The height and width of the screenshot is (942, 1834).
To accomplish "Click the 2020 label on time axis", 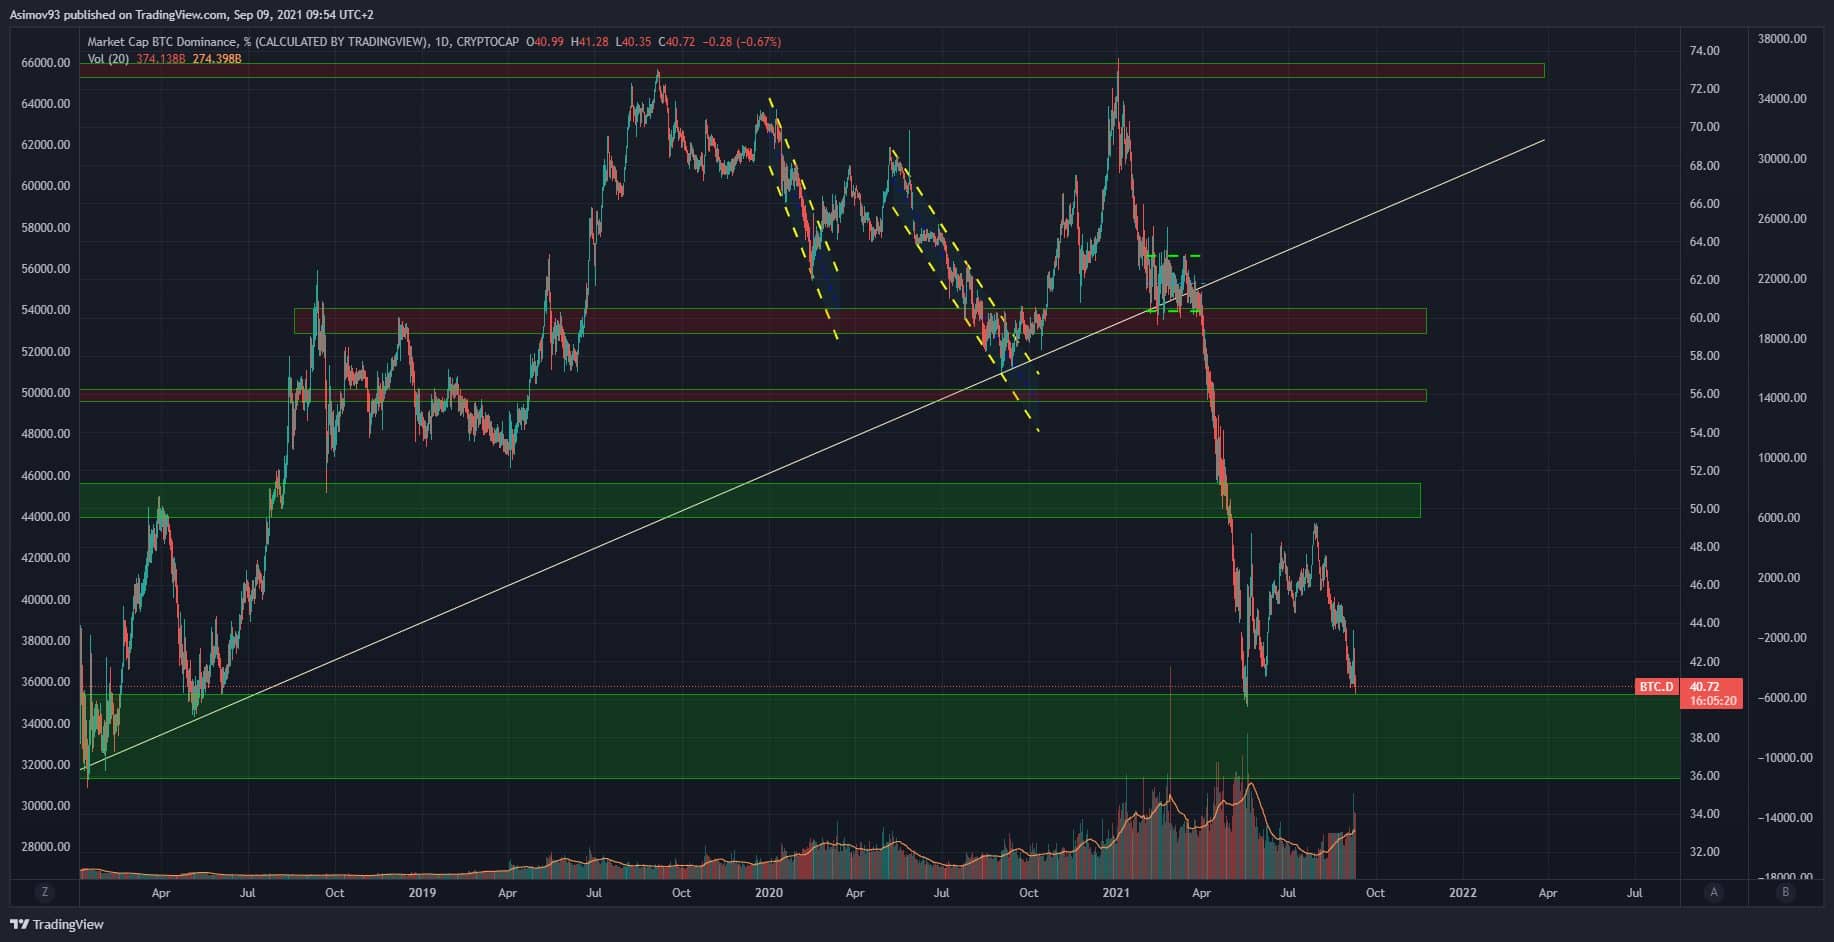I will pos(768,892).
